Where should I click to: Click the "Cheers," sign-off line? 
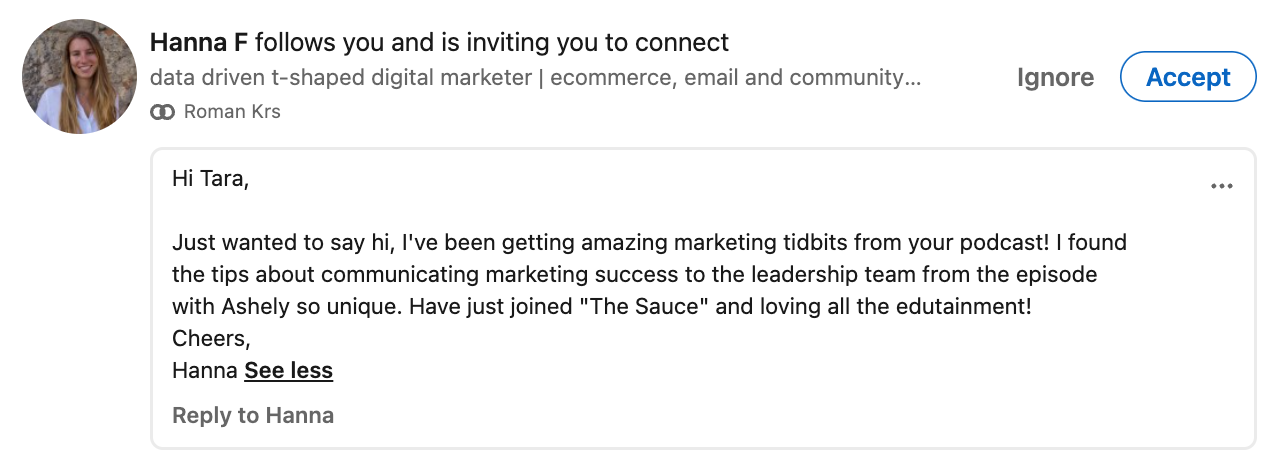211,339
